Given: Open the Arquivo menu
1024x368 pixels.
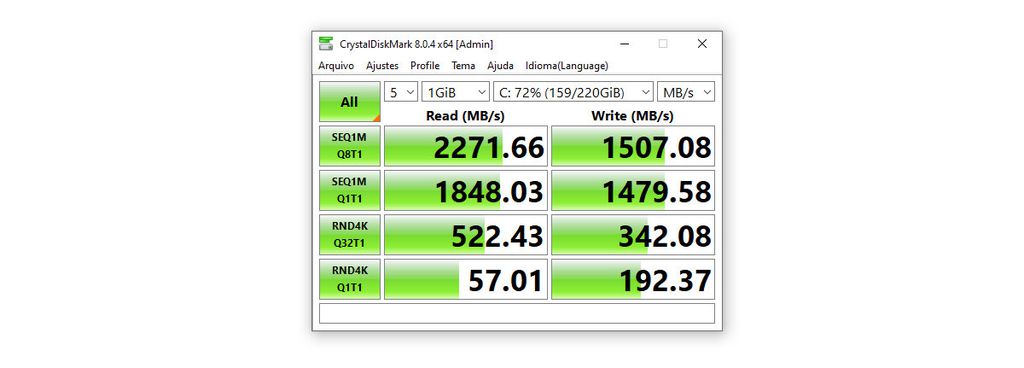Looking at the screenshot, I should point(336,66).
